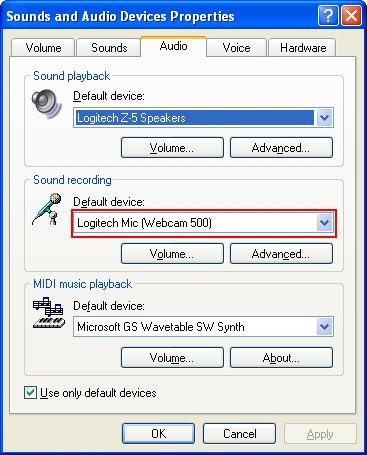Image resolution: width=367 pixels, height=455 pixels.
Task: Open the Hardware tab
Action: 303,48
